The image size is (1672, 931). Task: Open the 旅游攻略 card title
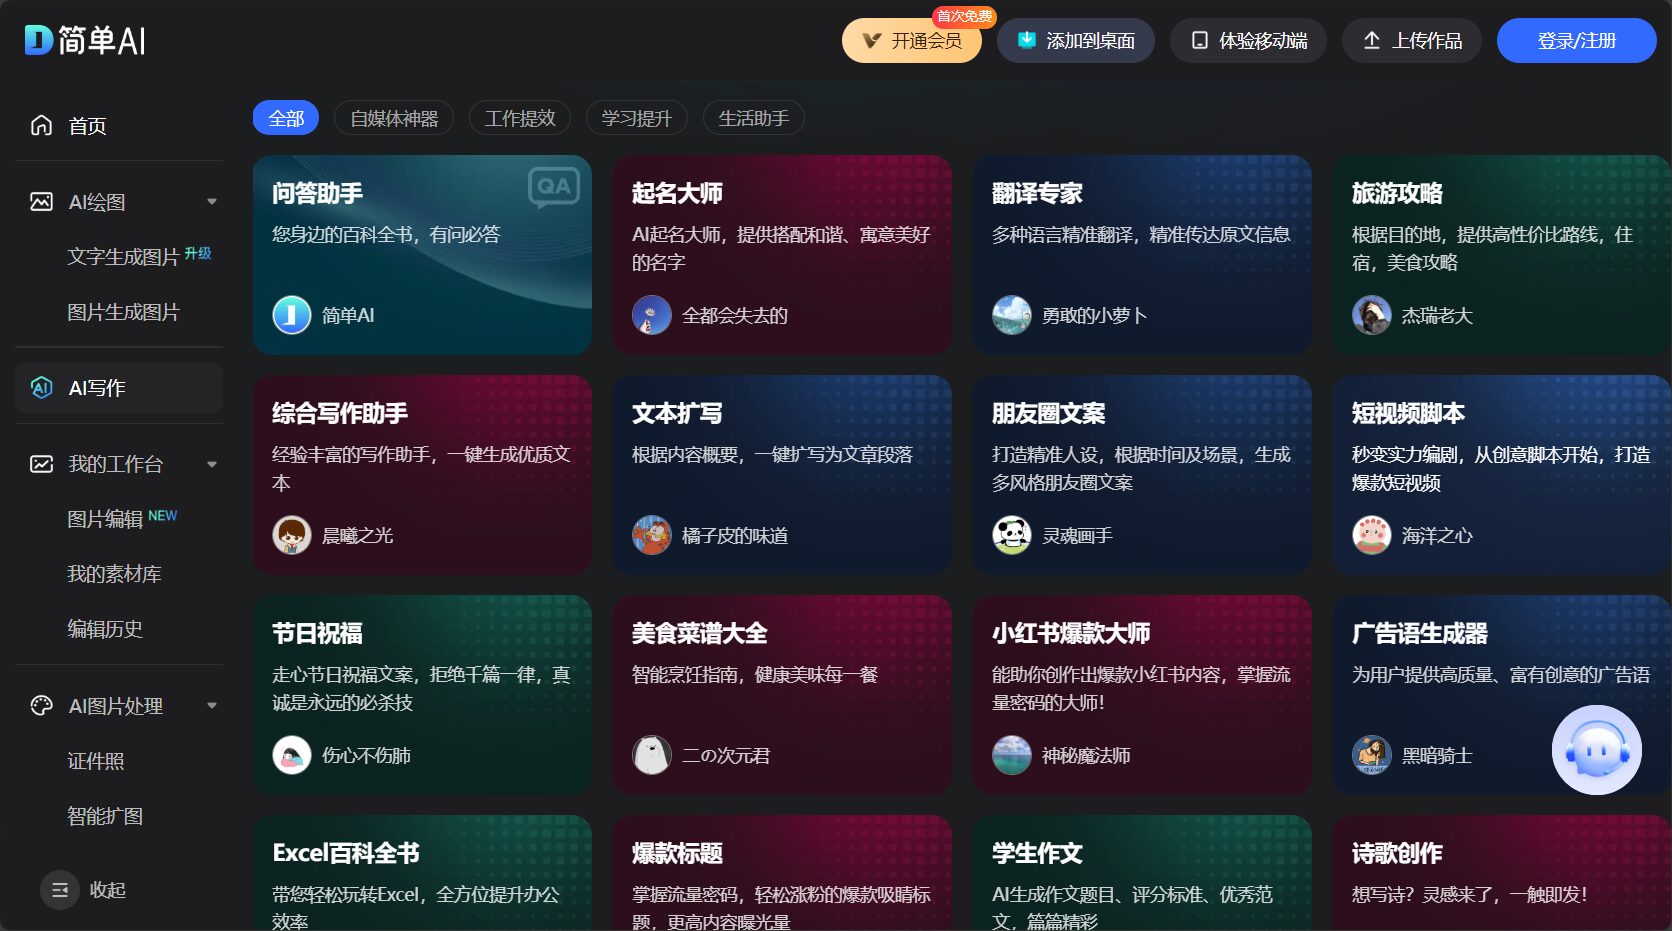pyautogui.click(x=1397, y=193)
